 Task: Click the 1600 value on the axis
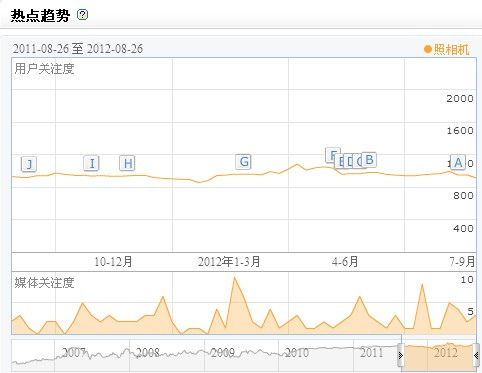click(x=460, y=130)
